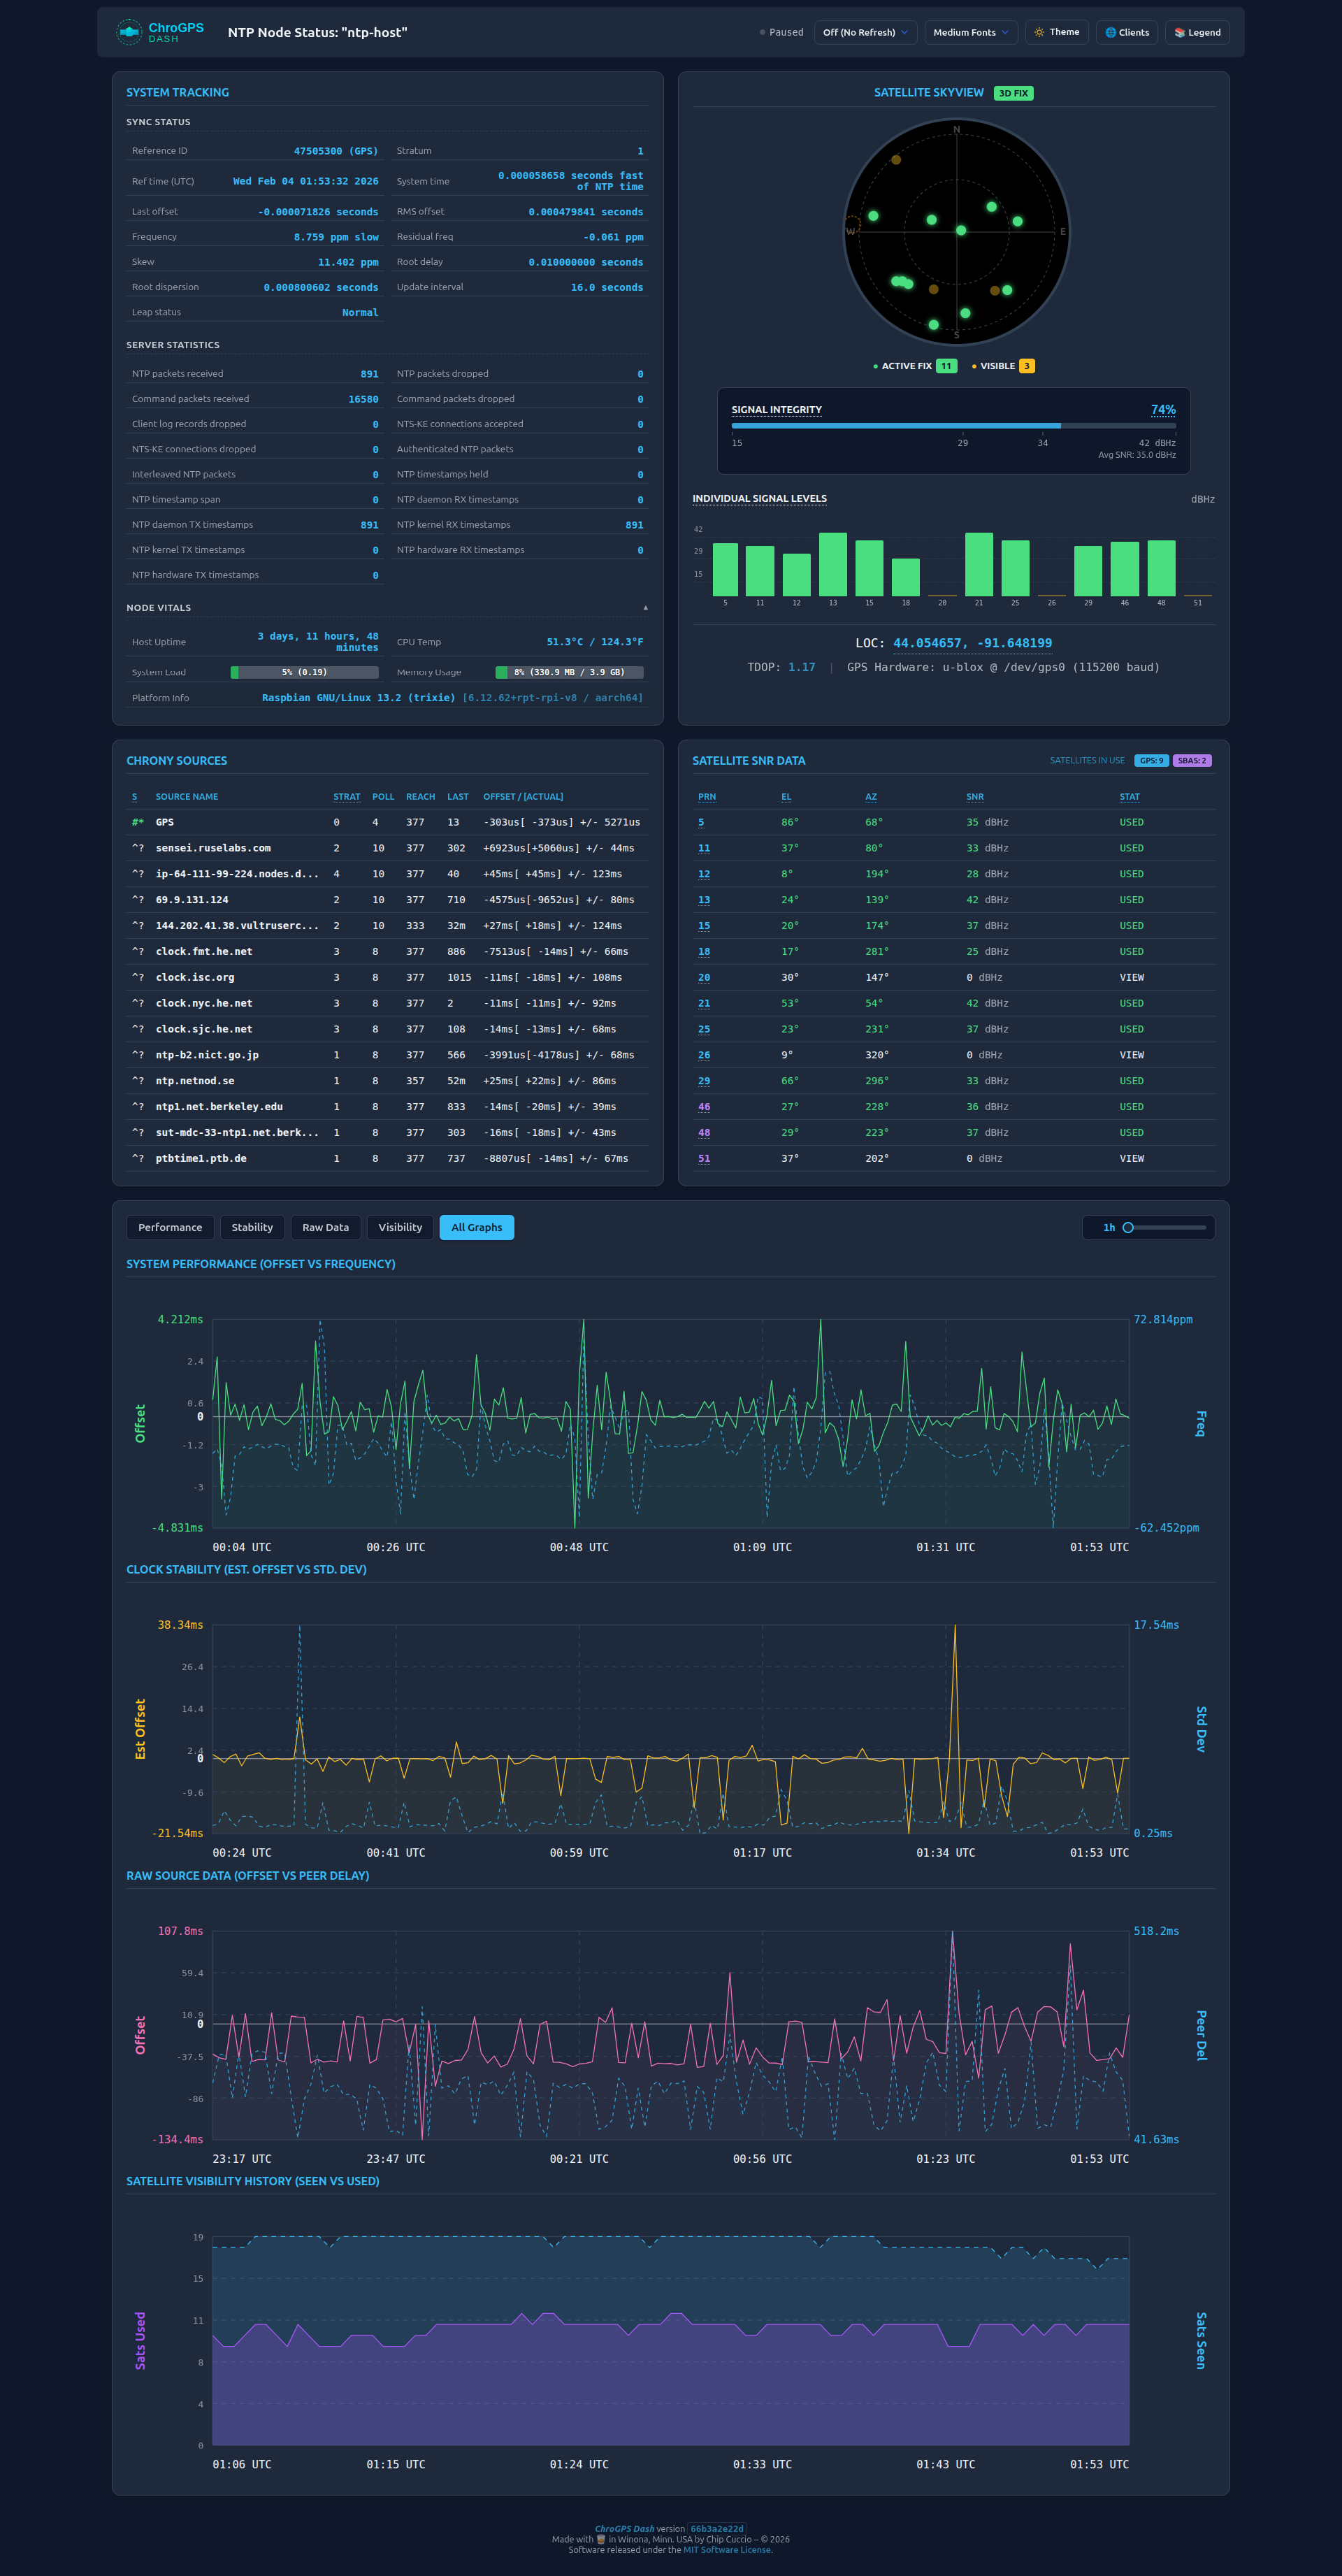The width and height of the screenshot is (1342, 2576).
Task: Click the Paused status dot indicator
Action: [x=762, y=32]
